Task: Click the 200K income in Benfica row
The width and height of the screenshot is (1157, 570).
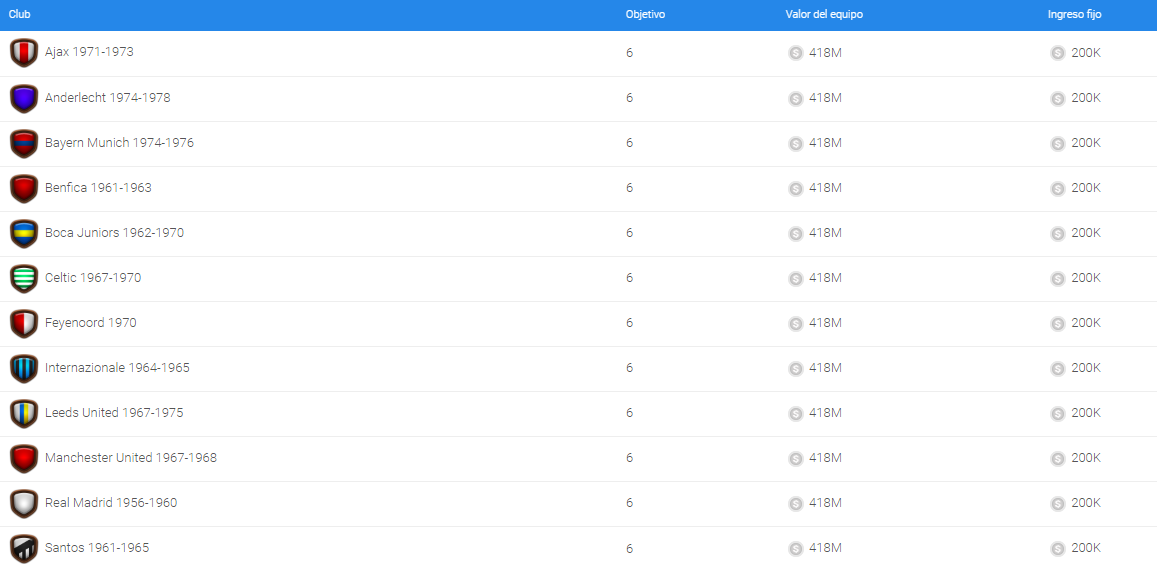Action: (1086, 188)
